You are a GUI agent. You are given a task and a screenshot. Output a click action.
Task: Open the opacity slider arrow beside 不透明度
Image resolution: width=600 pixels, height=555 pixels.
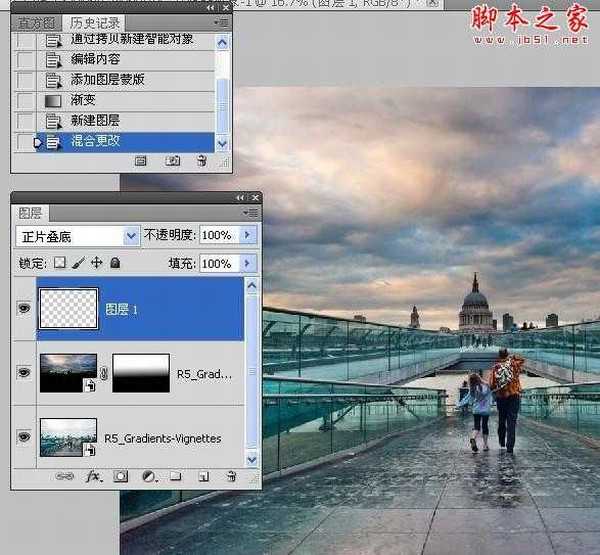coord(248,236)
